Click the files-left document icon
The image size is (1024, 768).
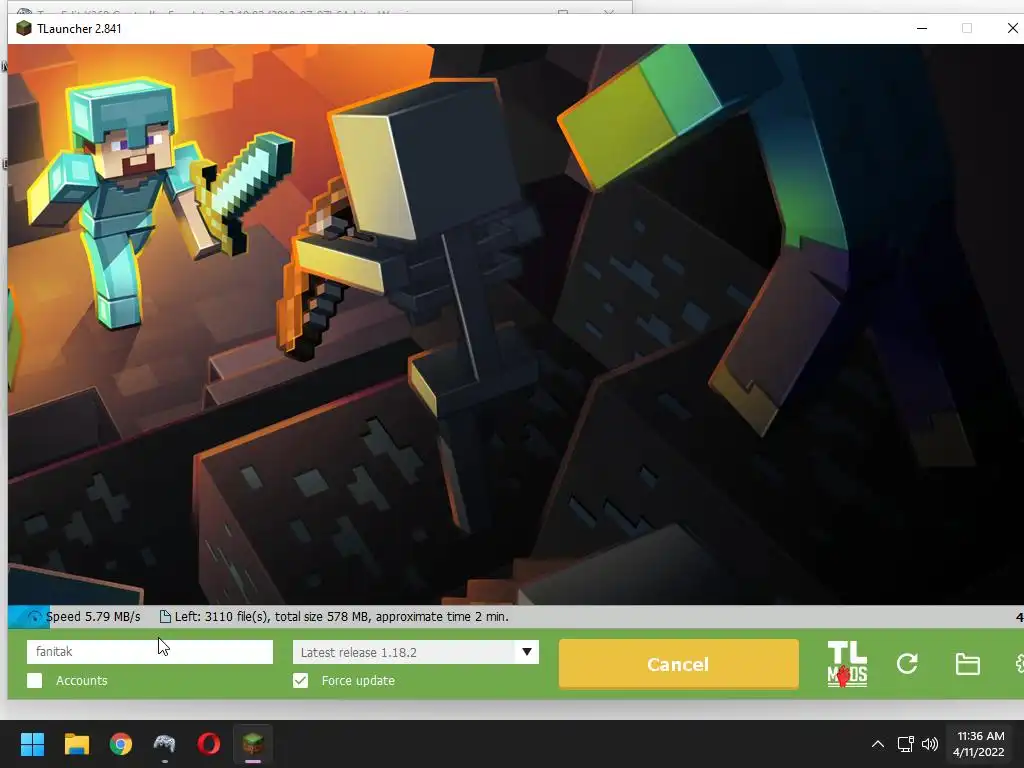(165, 616)
